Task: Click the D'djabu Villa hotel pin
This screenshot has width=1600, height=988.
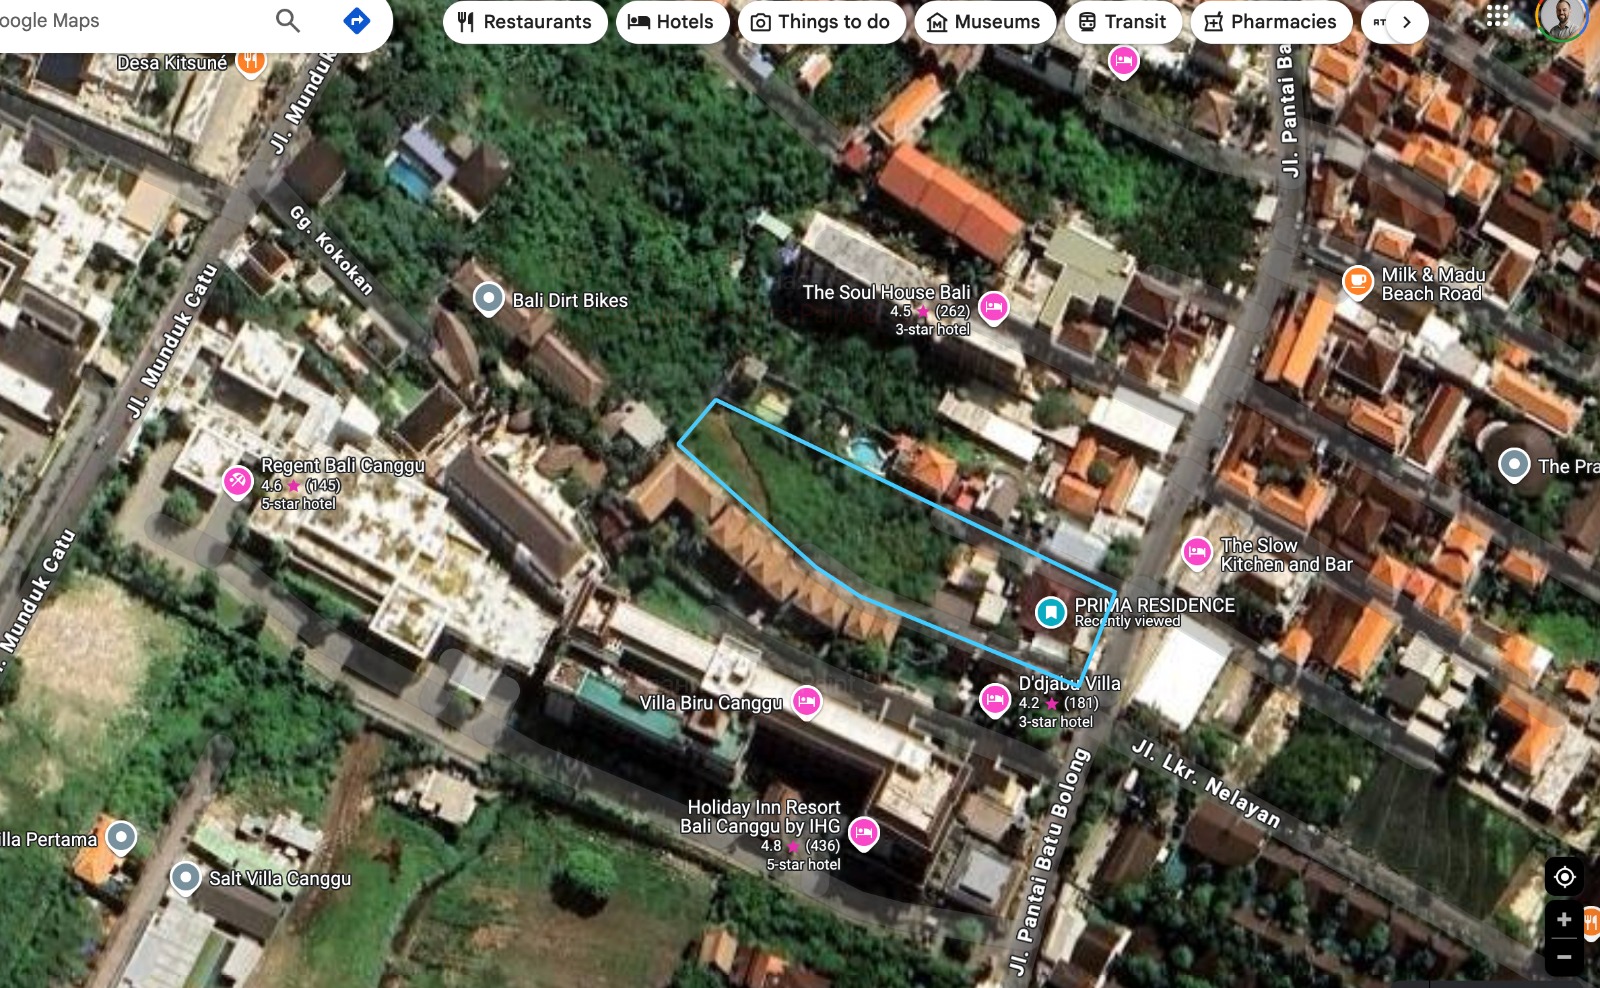Action: pyautogui.click(x=994, y=701)
